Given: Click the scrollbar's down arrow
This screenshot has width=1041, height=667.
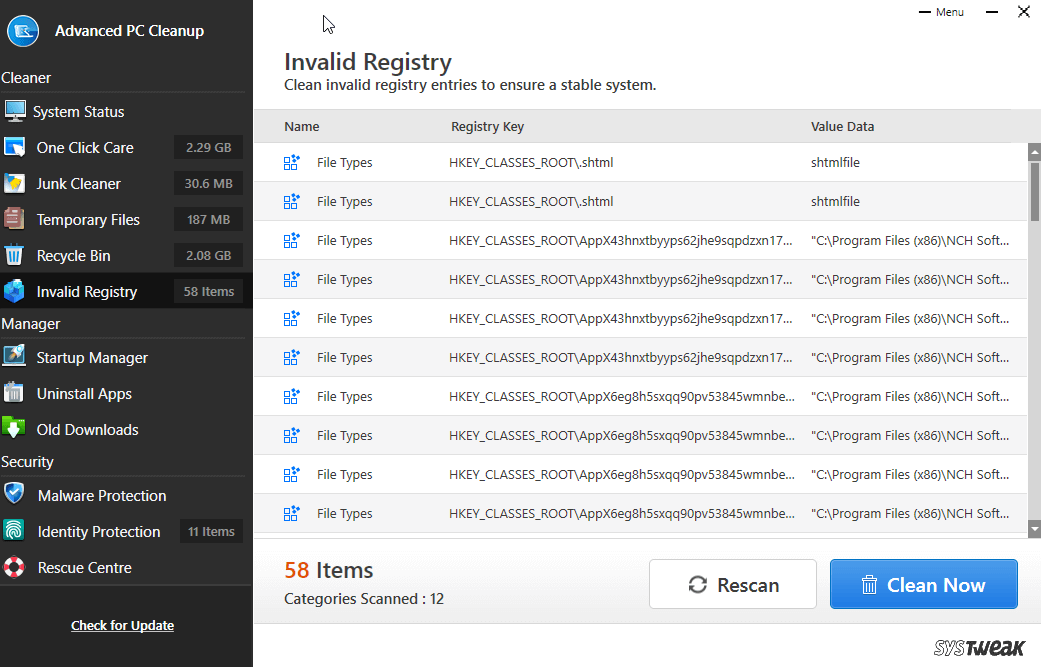Looking at the screenshot, I should tap(1034, 531).
